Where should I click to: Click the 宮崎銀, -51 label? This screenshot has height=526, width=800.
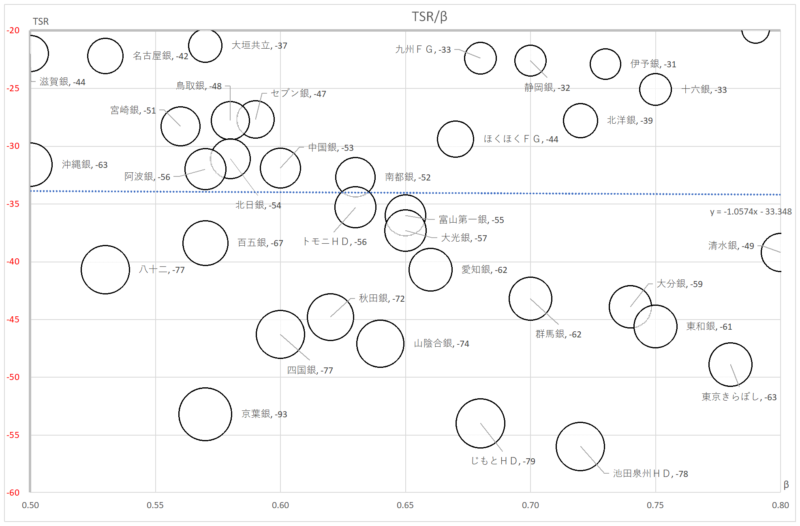133,110
